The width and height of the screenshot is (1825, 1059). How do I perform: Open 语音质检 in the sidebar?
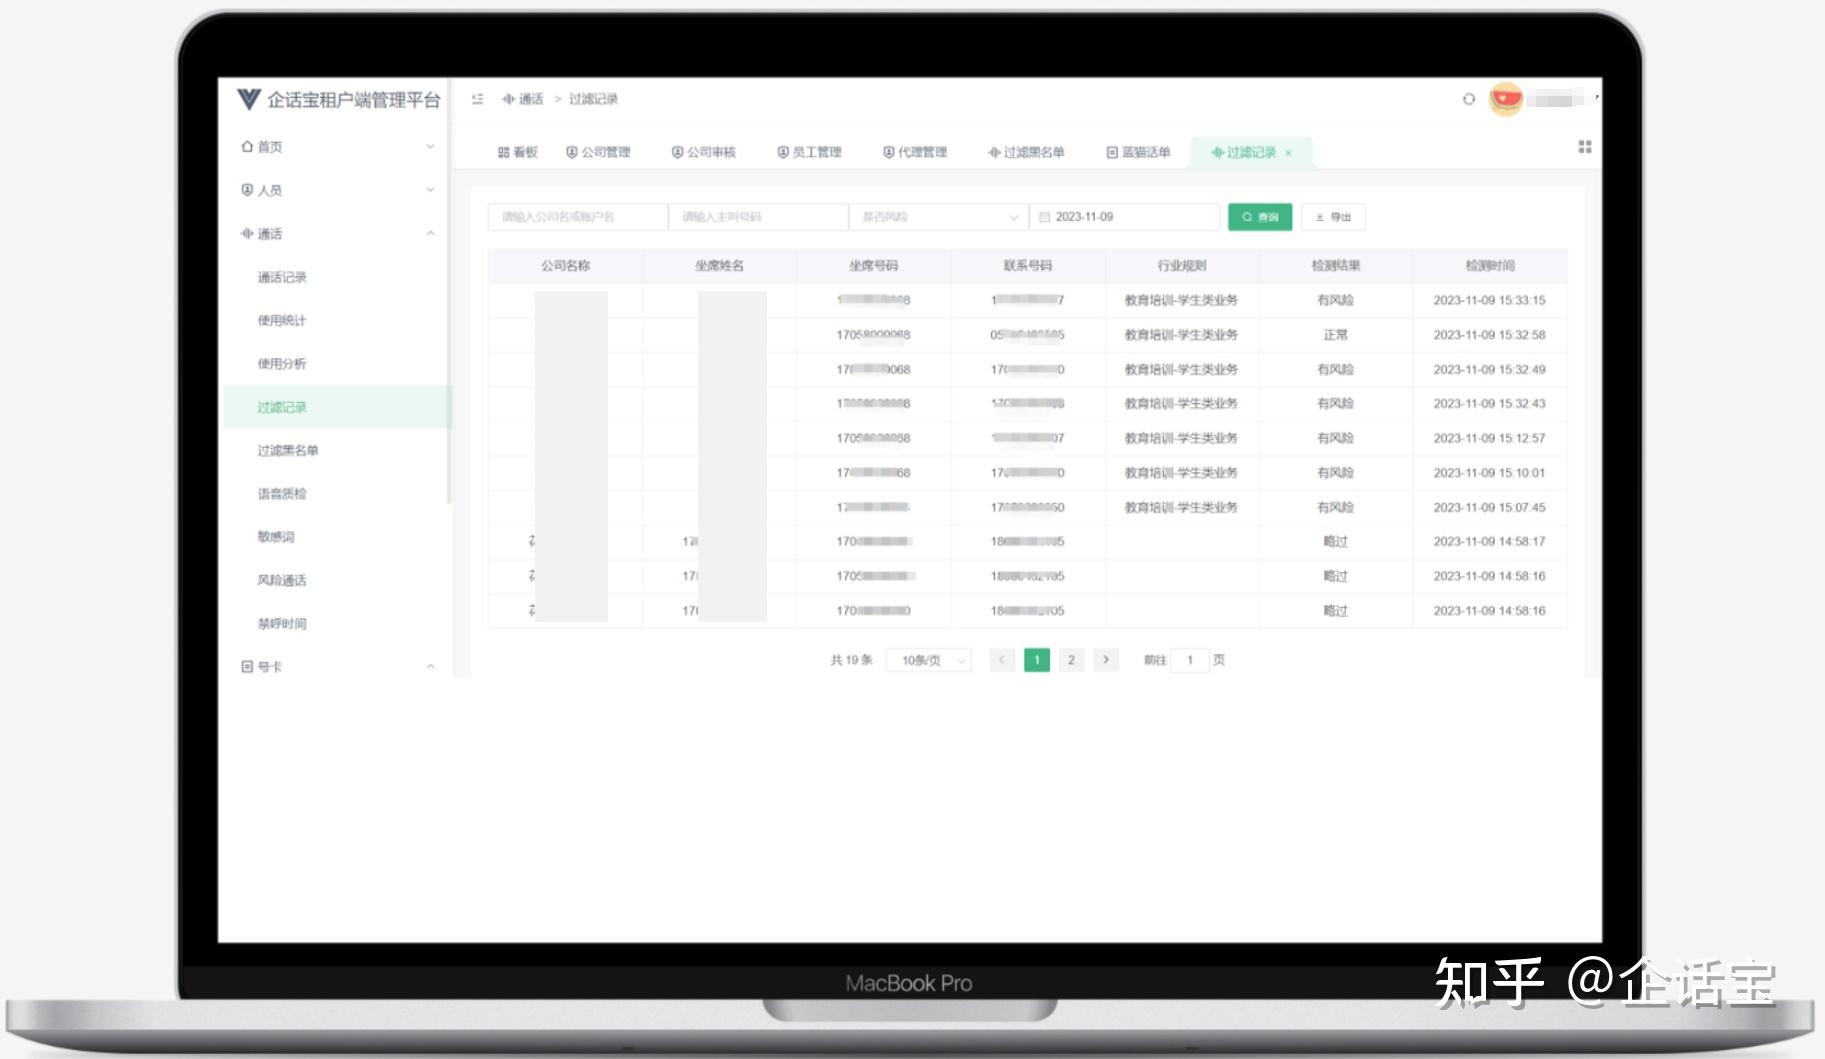coord(282,493)
